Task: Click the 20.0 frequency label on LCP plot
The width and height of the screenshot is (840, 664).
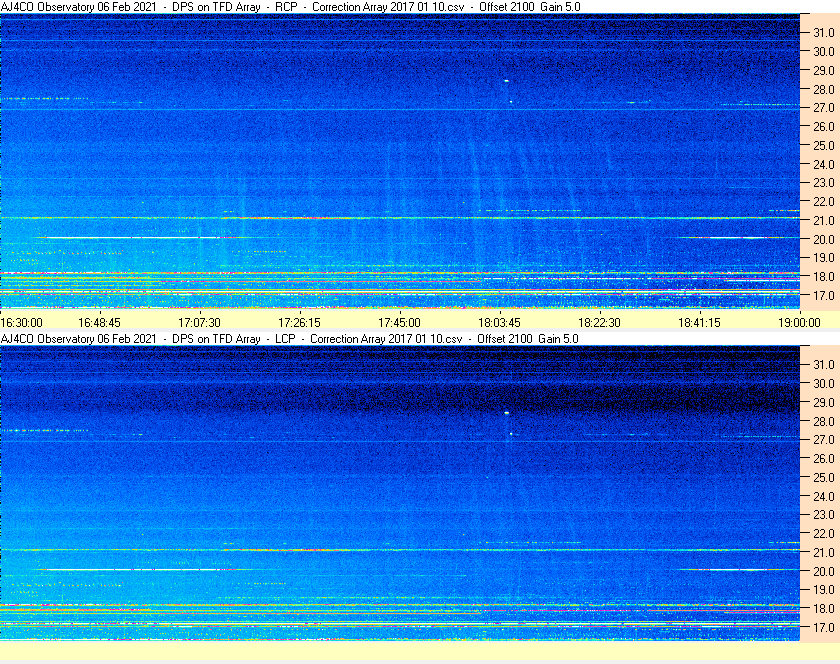Action: click(824, 571)
